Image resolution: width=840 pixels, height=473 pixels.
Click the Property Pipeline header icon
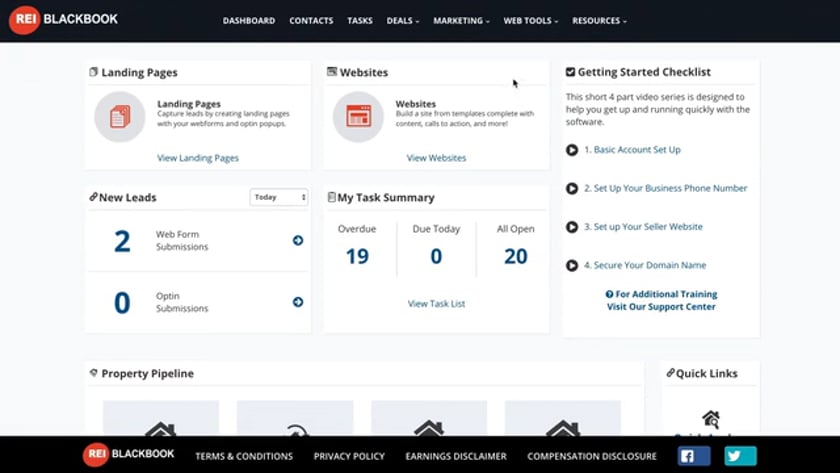(x=94, y=373)
